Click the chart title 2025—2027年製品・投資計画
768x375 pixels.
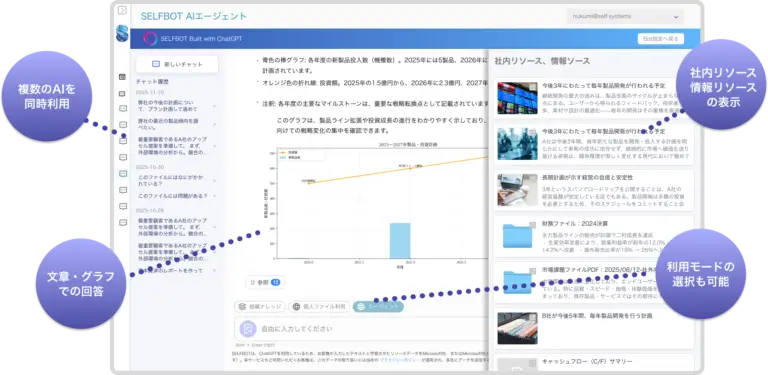(x=408, y=145)
